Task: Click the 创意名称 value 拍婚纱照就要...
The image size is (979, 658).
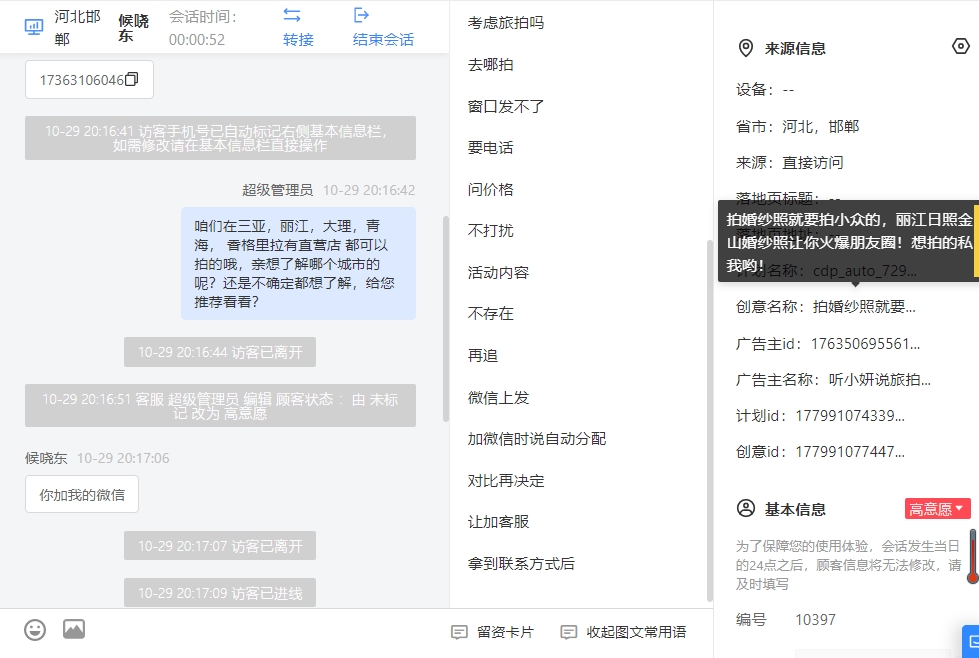Action: [864, 307]
